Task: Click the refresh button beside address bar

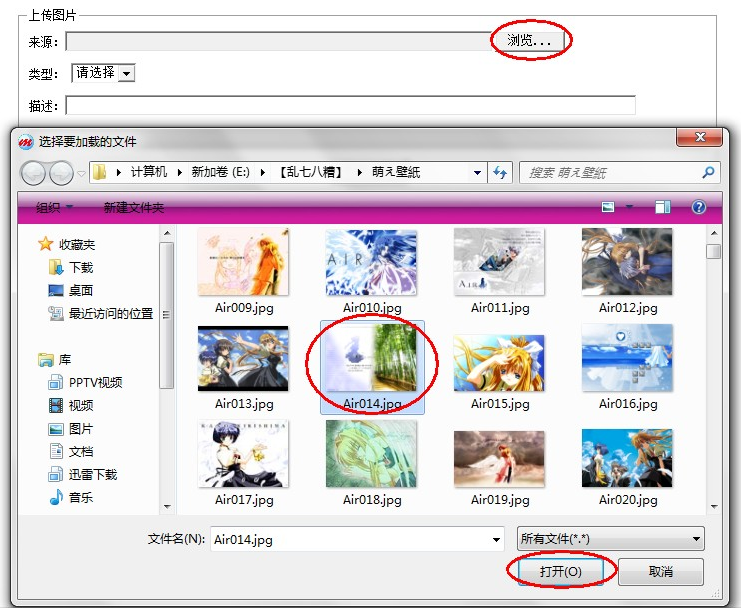Action: [500, 172]
